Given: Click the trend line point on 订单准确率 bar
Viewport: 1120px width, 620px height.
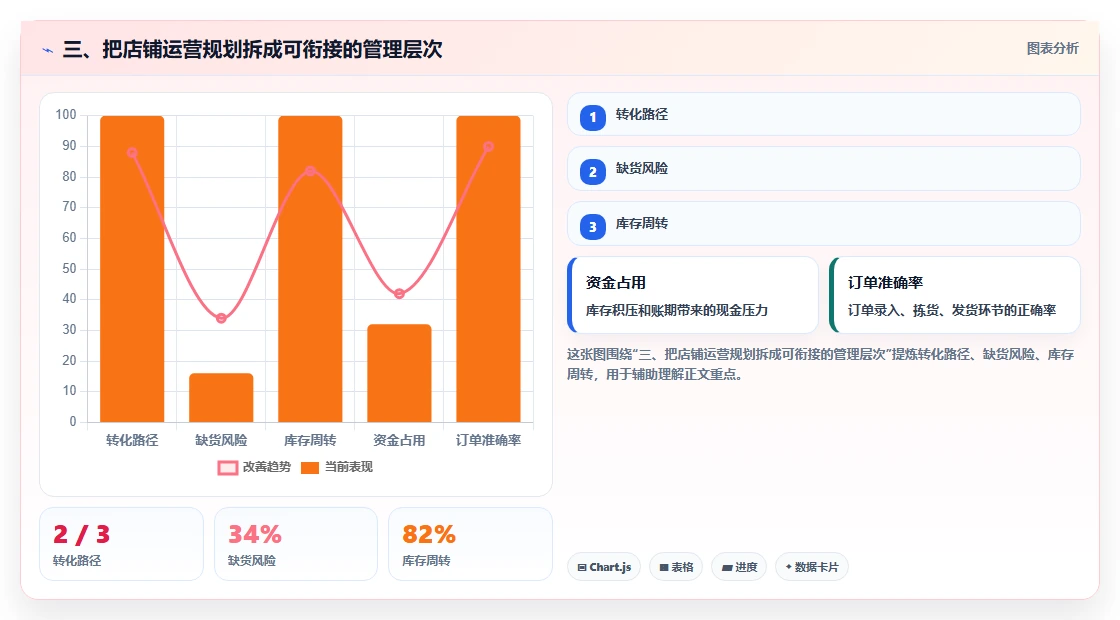Looking at the screenshot, I should [x=489, y=146].
